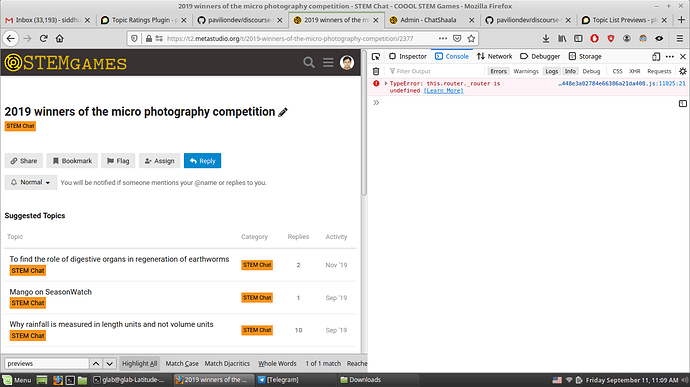Go to the Firefox home page

coord(59,39)
